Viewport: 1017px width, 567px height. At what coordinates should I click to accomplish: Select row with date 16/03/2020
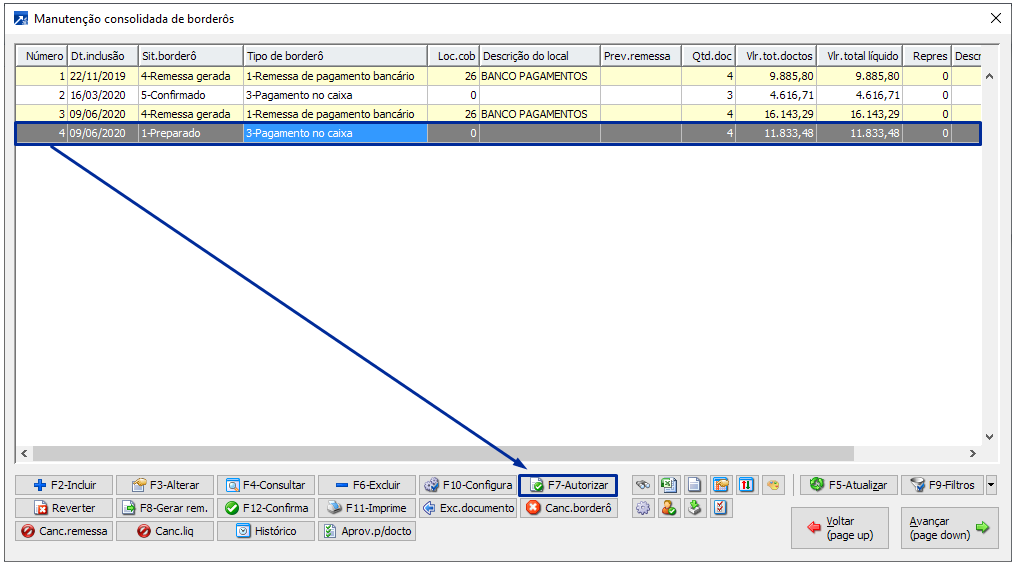point(497,95)
